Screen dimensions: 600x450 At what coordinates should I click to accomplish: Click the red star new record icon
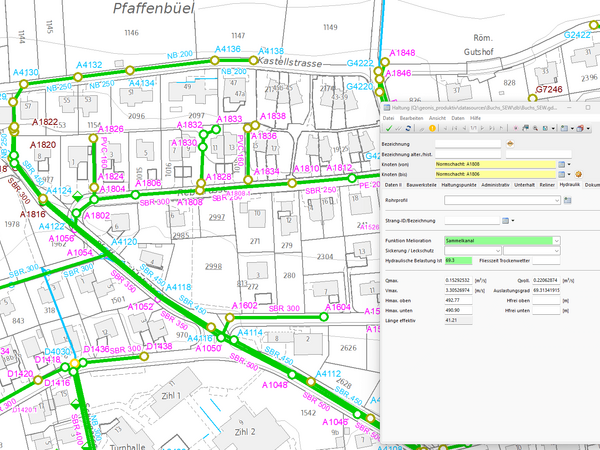pos(516,128)
